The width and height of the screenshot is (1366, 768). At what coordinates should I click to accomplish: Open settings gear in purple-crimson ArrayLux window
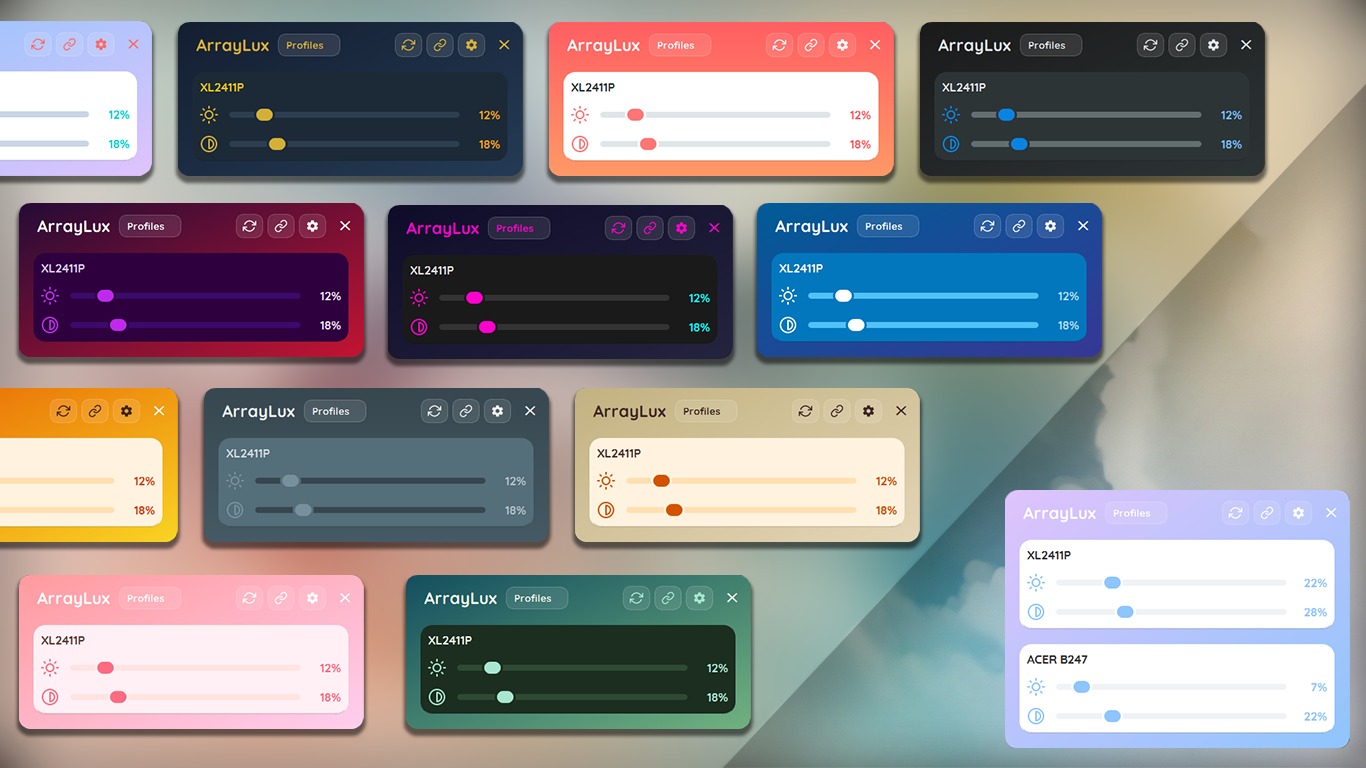313,226
